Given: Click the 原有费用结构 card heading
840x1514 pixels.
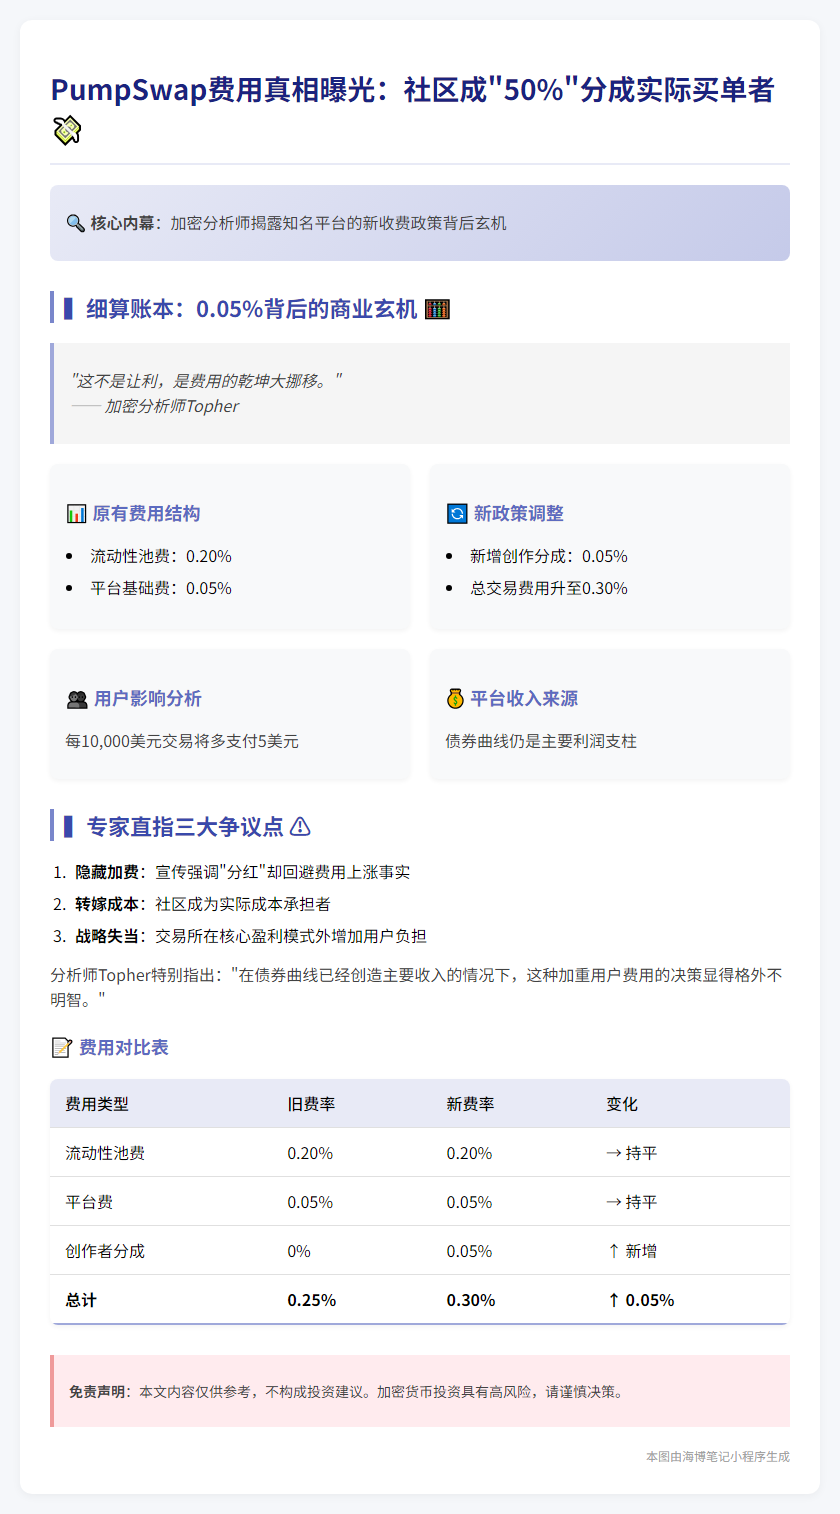Looking at the screenshot, I should (x=146, y=514).
